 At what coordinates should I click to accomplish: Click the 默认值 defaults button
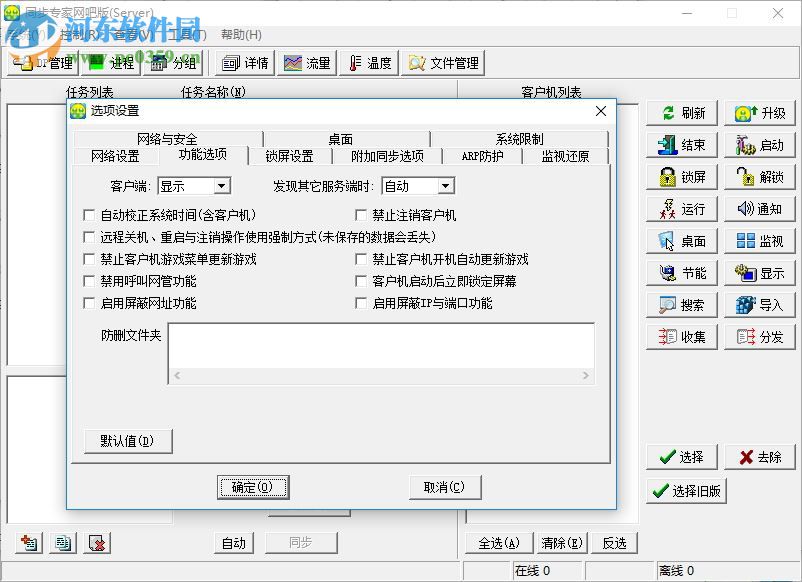coord(128,441)
